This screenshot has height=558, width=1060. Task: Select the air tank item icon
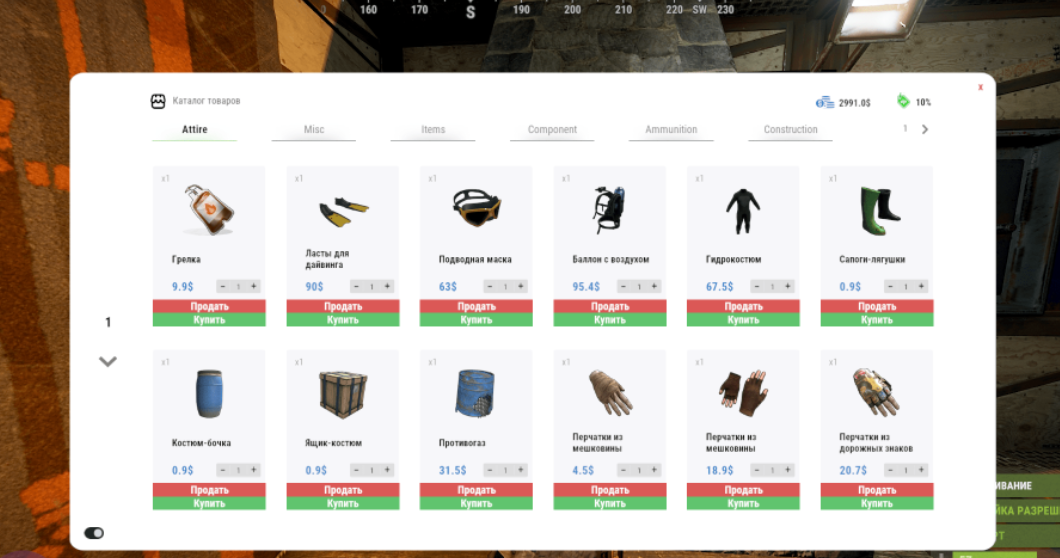tap(608, 209)
